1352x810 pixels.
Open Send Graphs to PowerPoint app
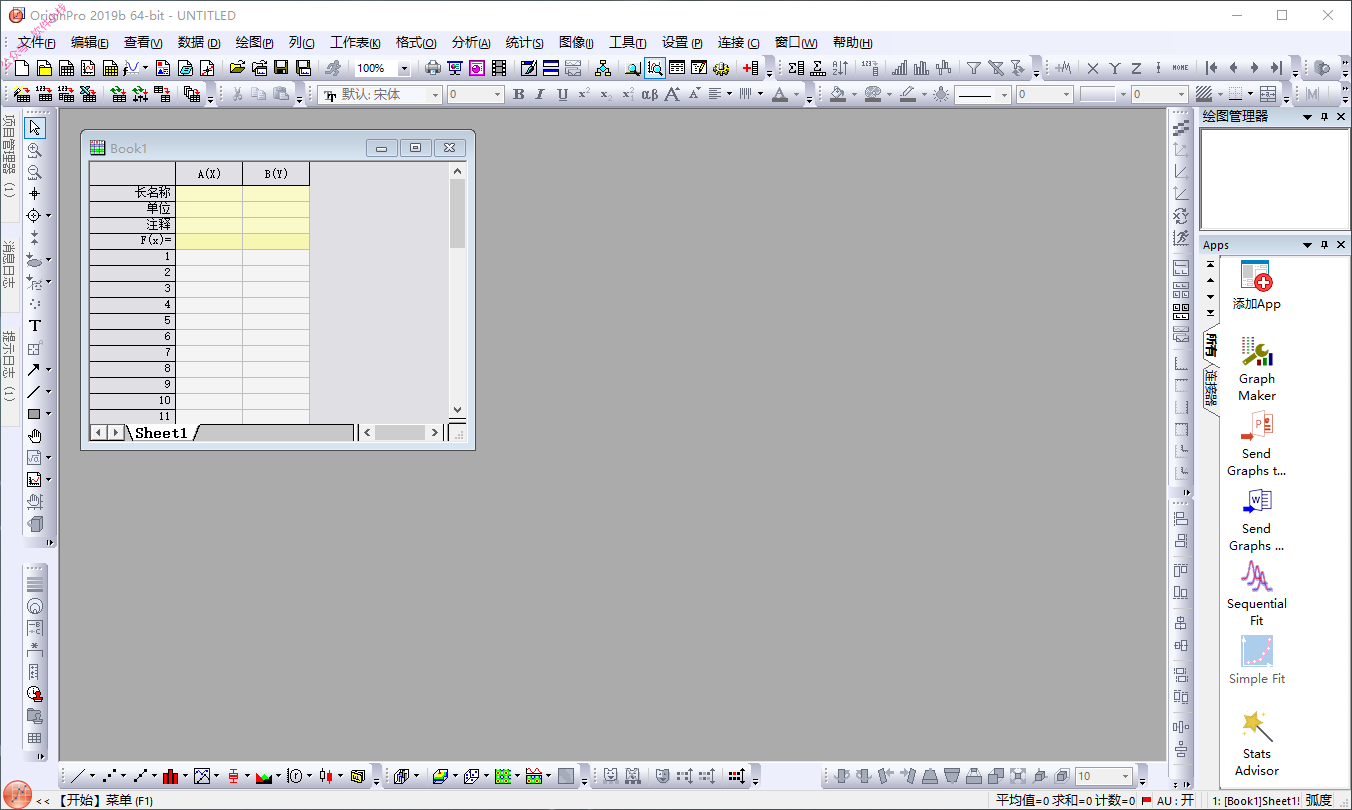coord(1256,444)
